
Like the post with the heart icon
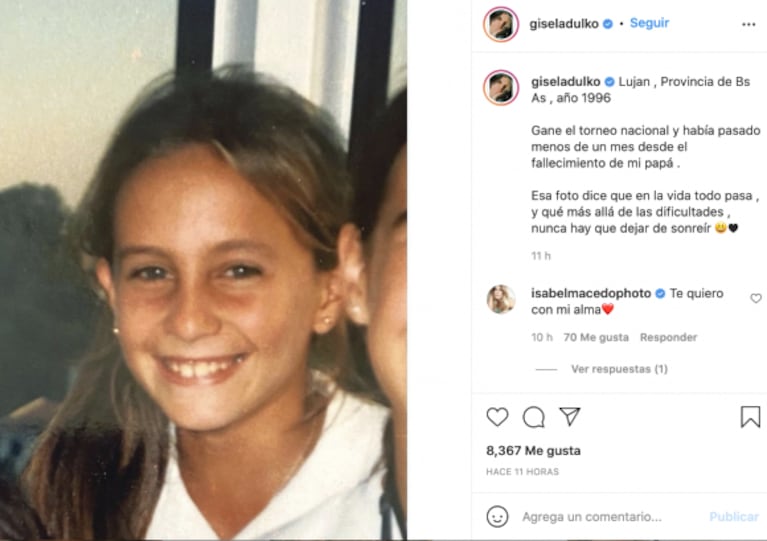click(x=497, y=417)
